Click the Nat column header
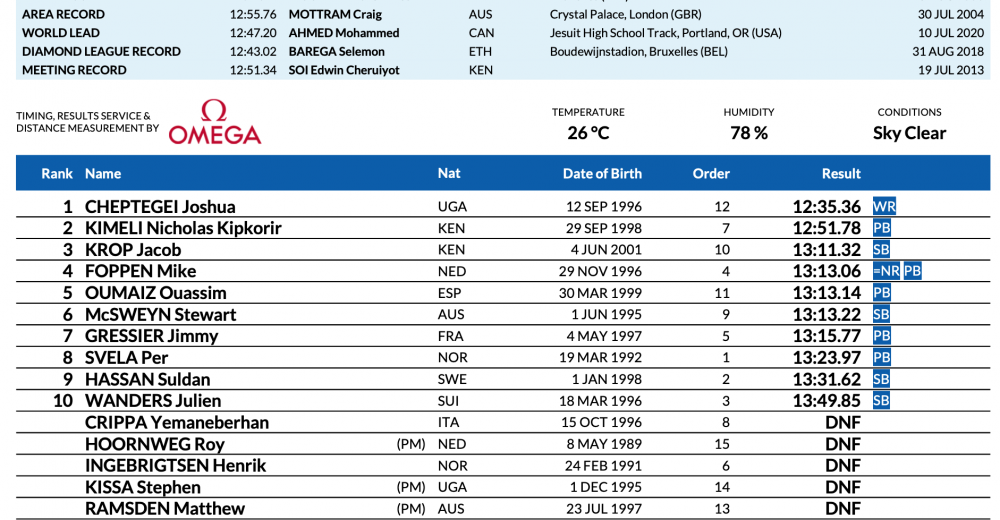Screen dimensions: 1000x520 click(449, 174)
